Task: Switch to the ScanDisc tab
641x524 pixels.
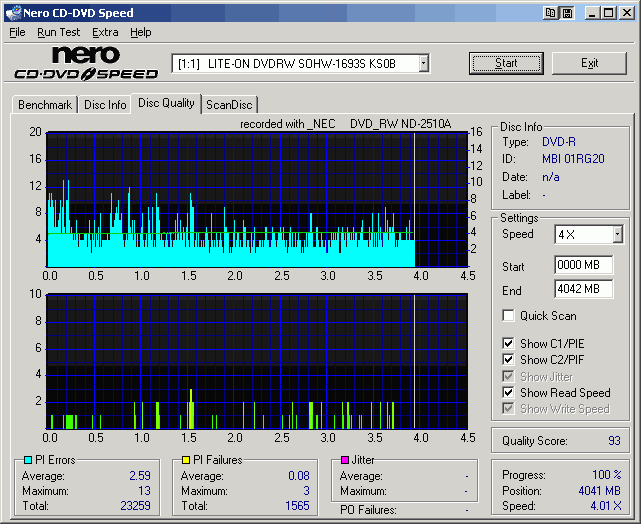Action: click(229, 105)
